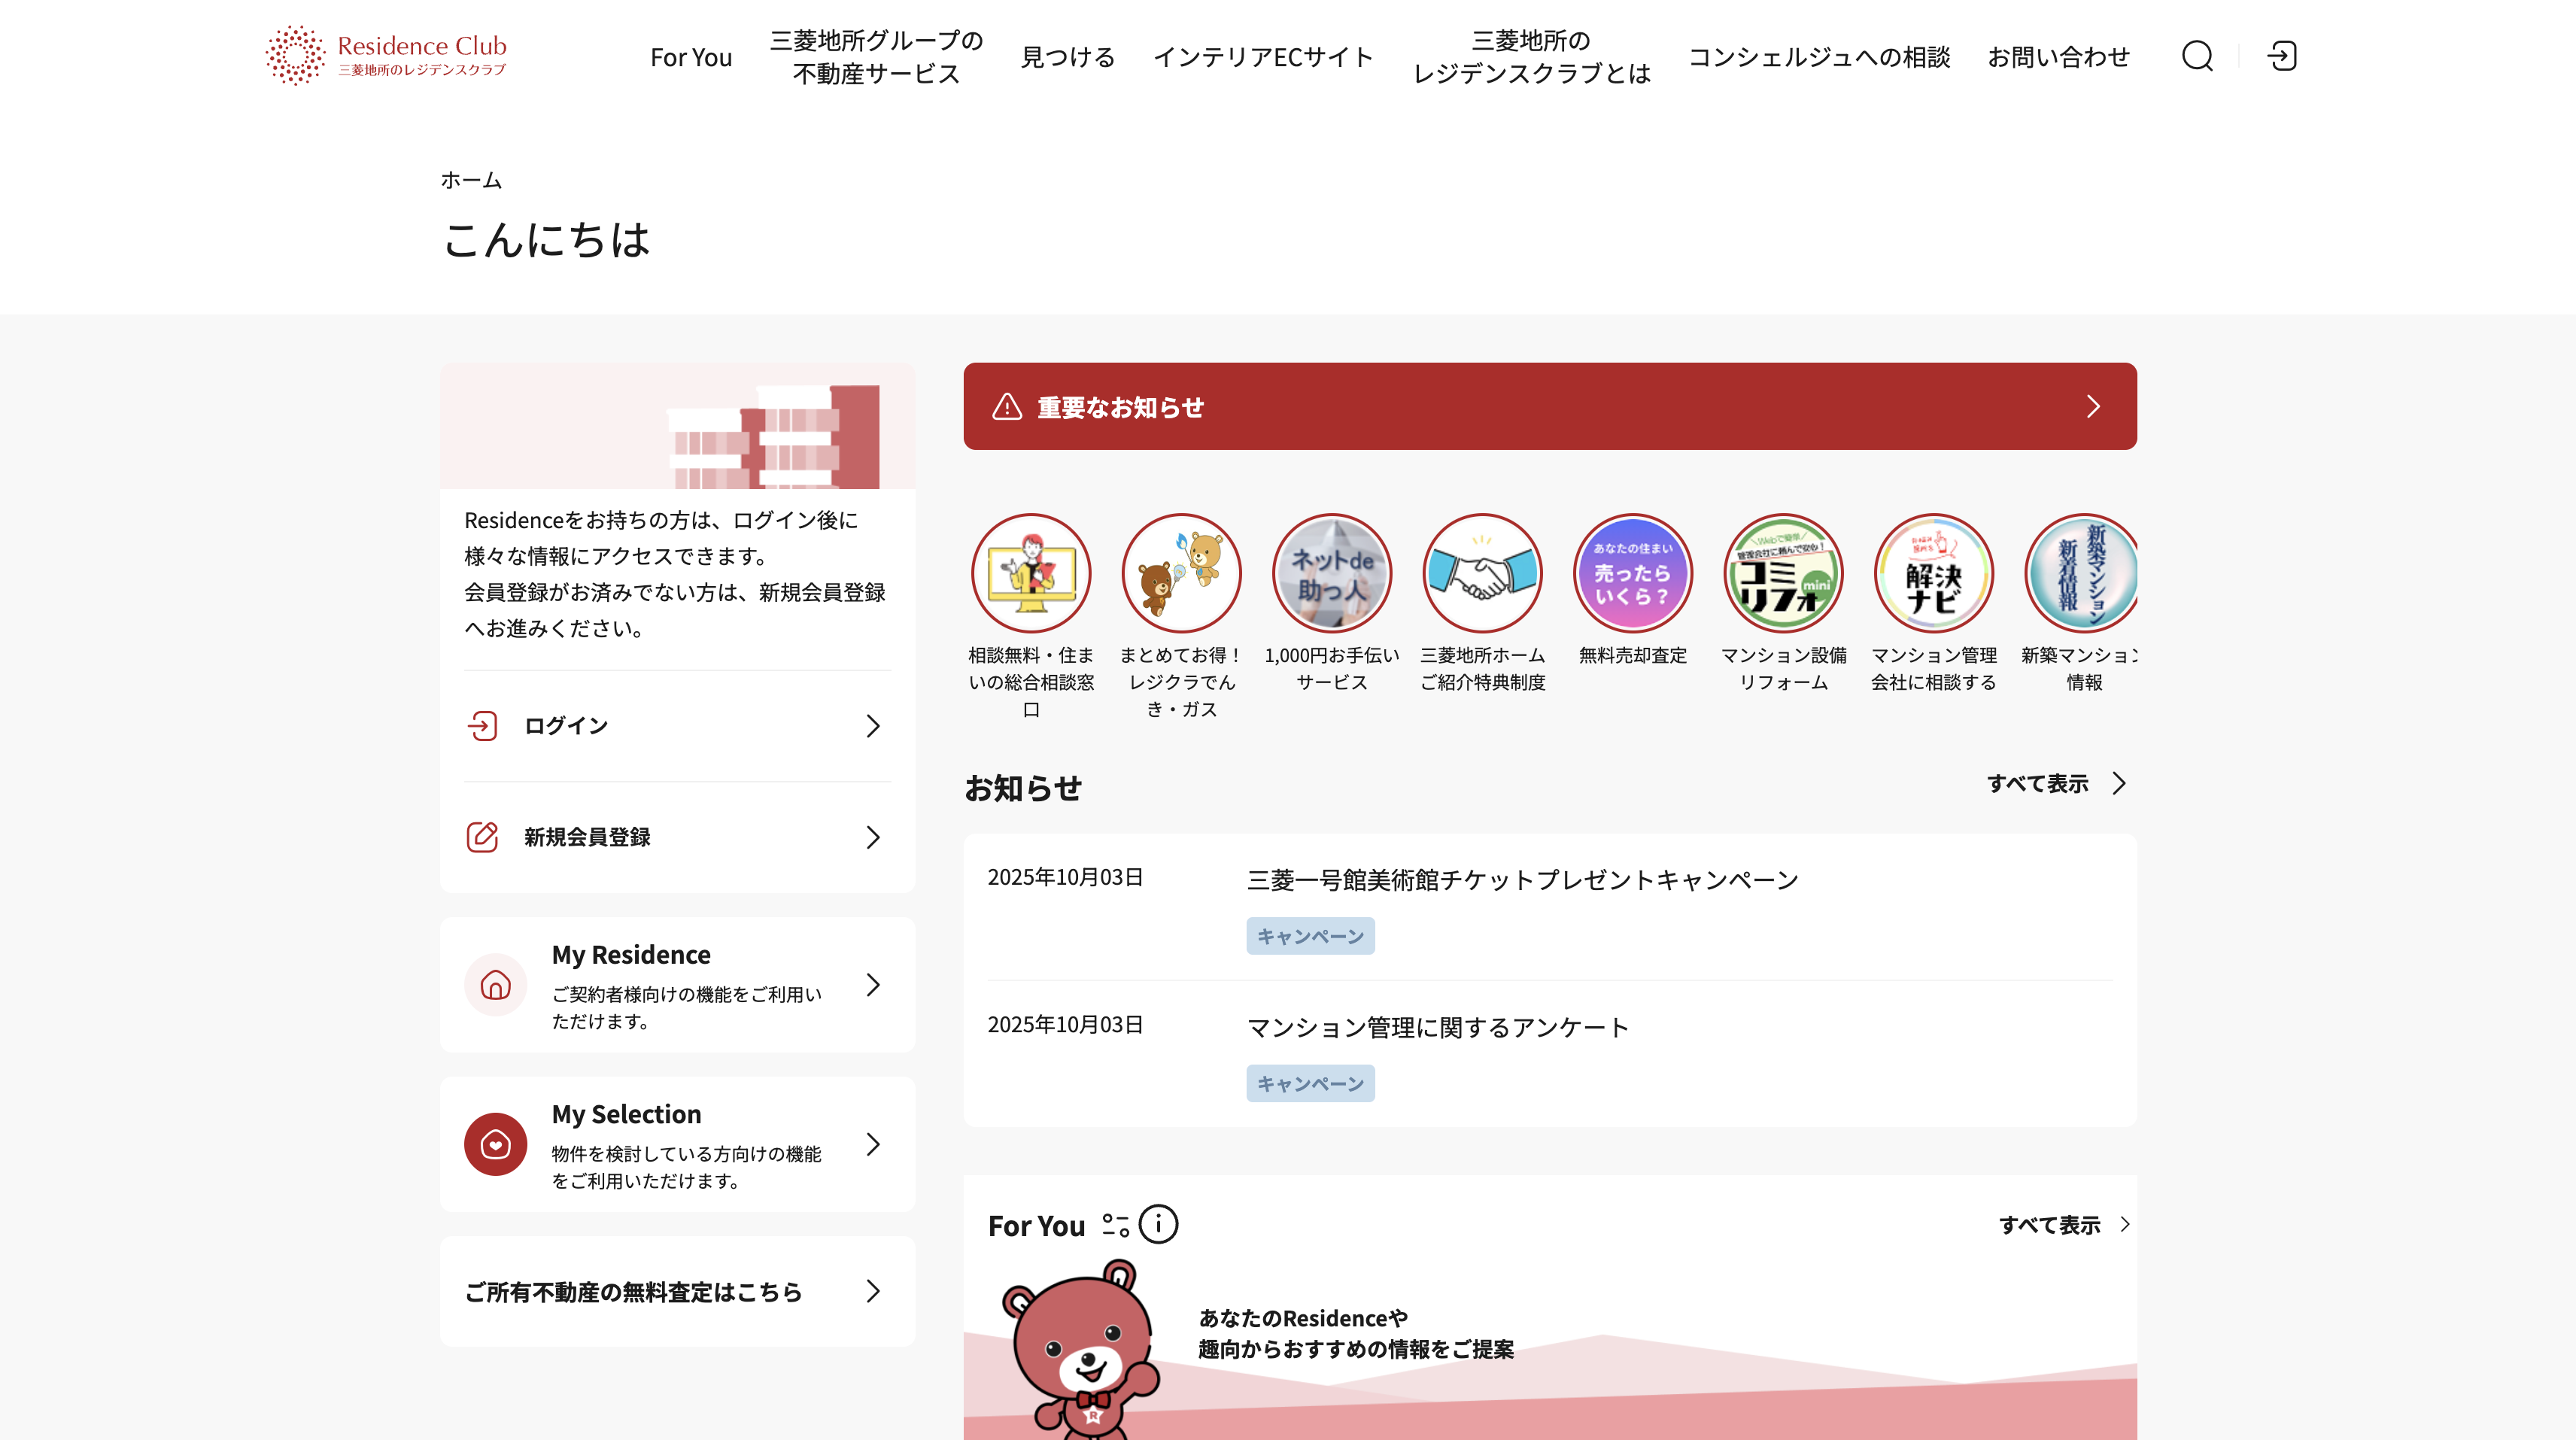Open the 解決ナビ management consultation icon

pos(1933,574)
